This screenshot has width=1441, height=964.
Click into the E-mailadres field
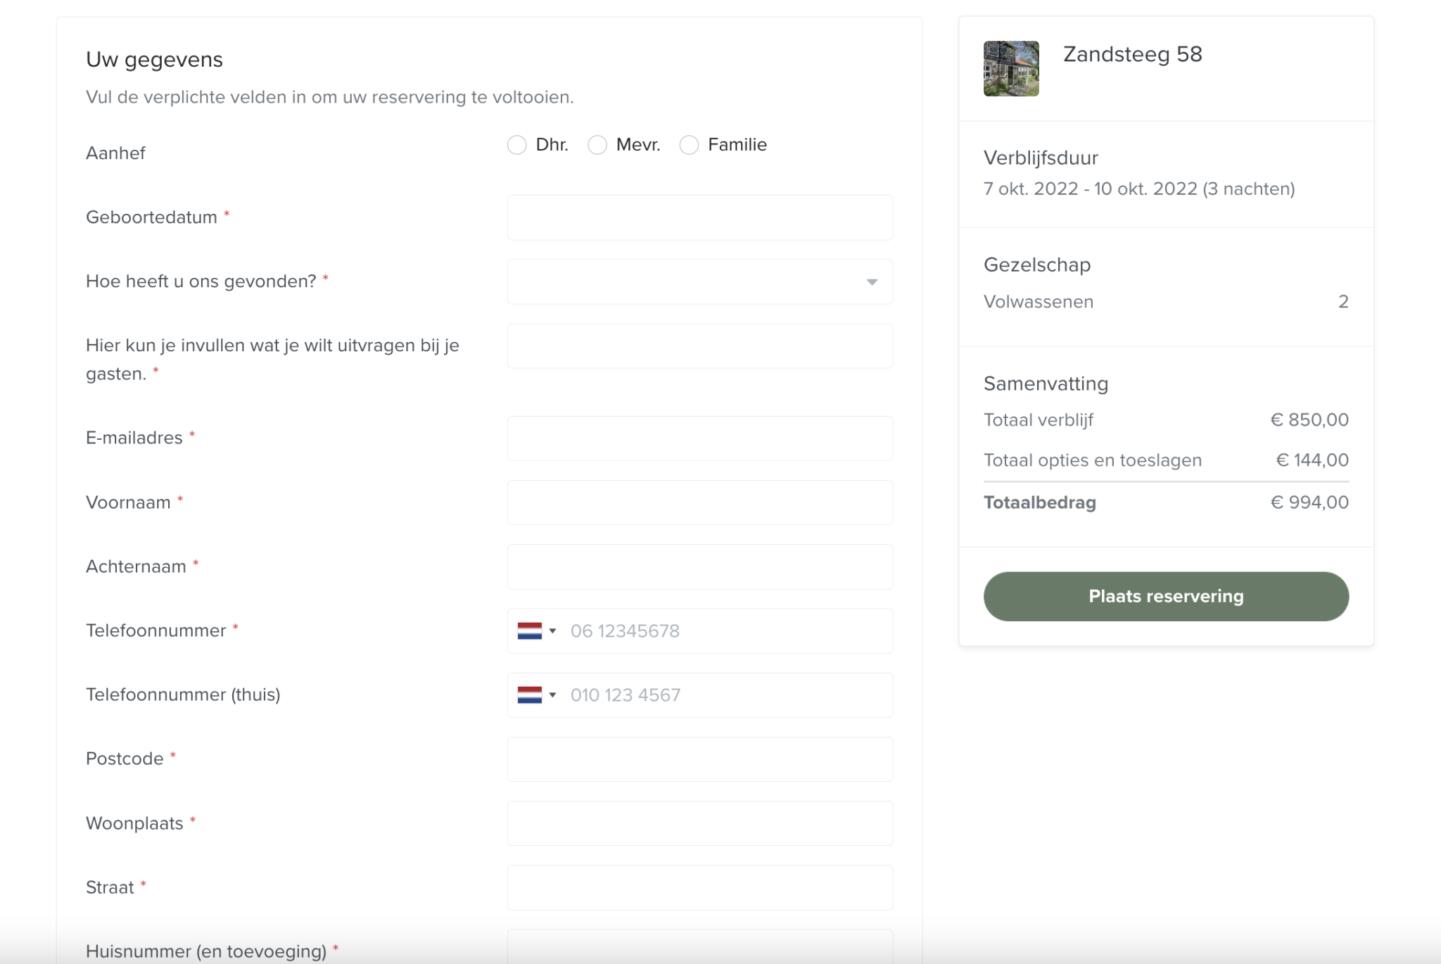[x=699, y=438]
